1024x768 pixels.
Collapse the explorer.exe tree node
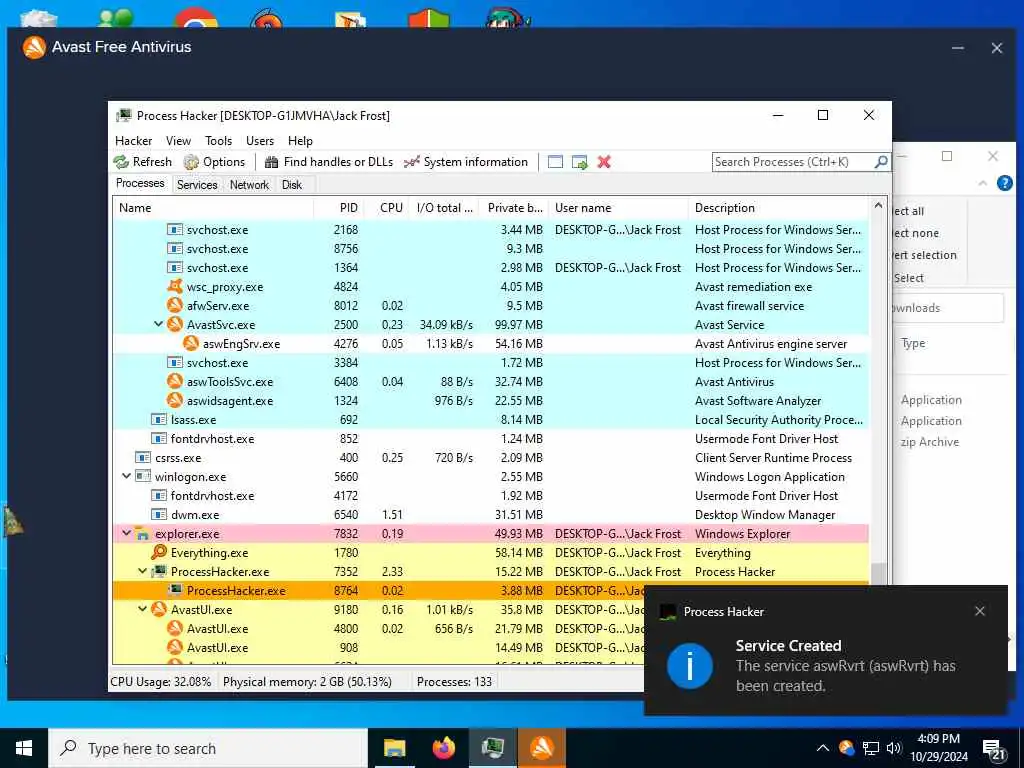[x=127, y=533]
